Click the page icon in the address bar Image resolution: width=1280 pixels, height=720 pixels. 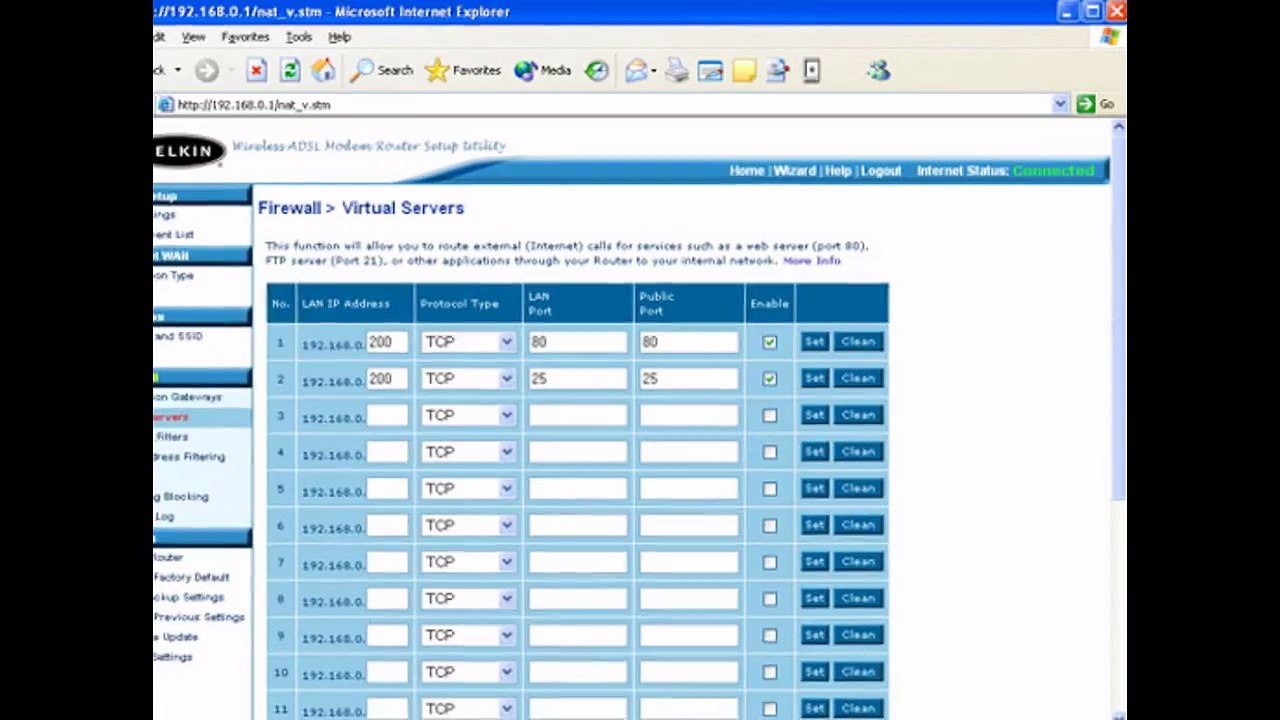pos(166,104)
